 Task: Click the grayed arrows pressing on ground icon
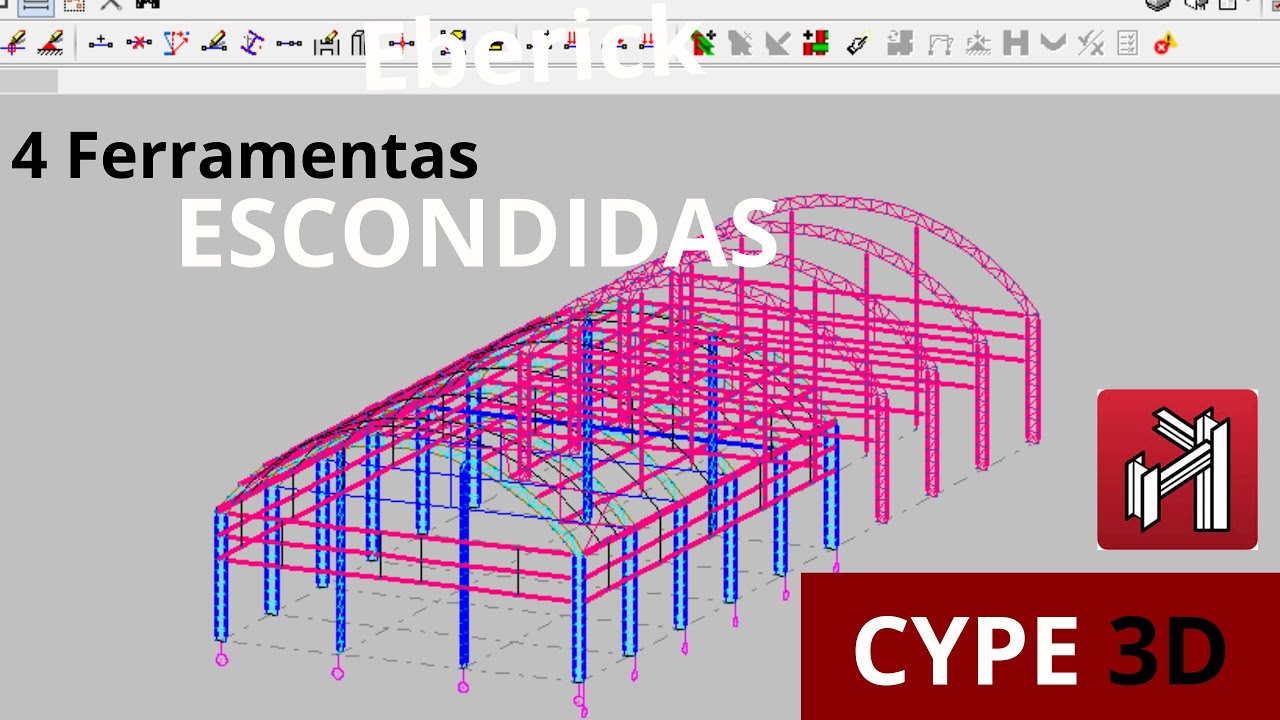tap(978, 43)
